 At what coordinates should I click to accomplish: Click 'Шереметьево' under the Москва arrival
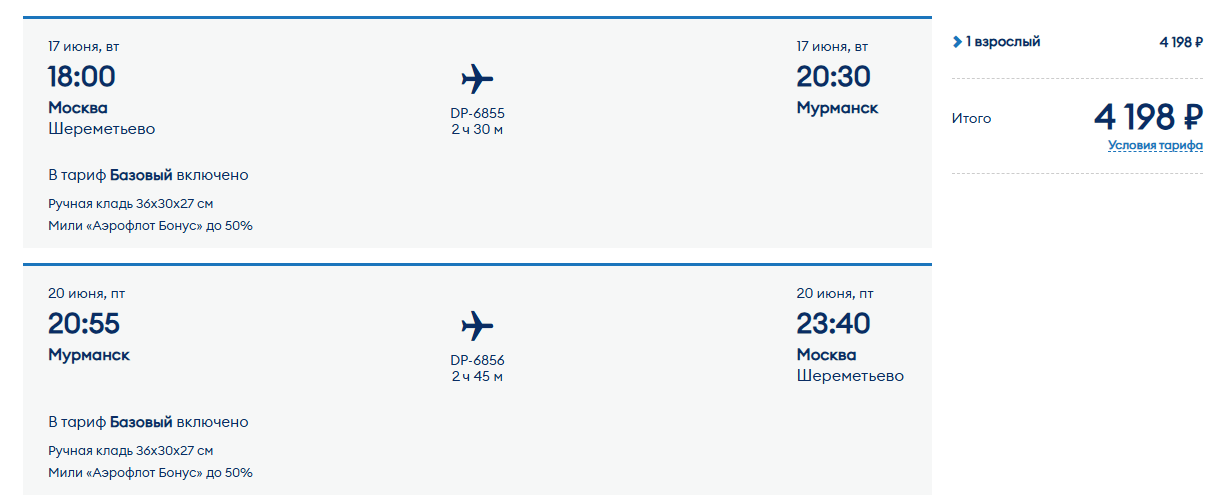[850, 377]
